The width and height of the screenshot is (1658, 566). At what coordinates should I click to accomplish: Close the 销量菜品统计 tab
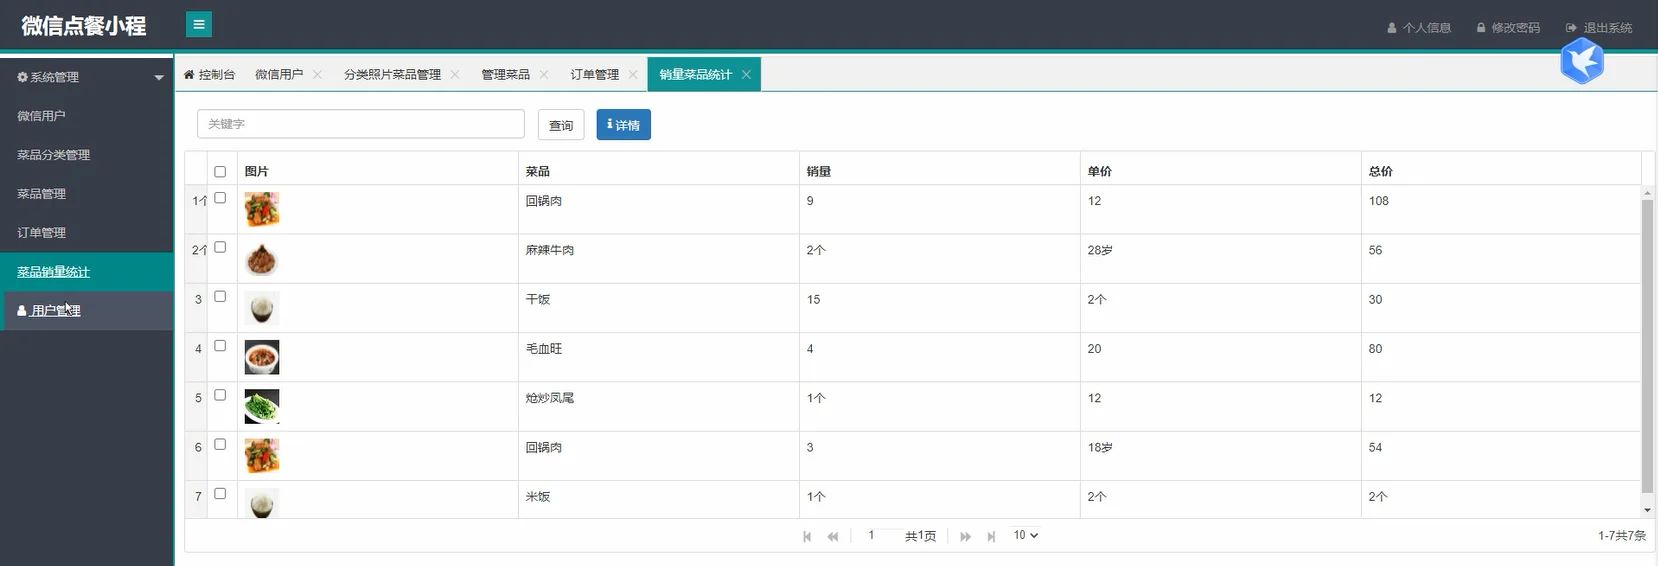pyautogui.click(x=746, y=74)
